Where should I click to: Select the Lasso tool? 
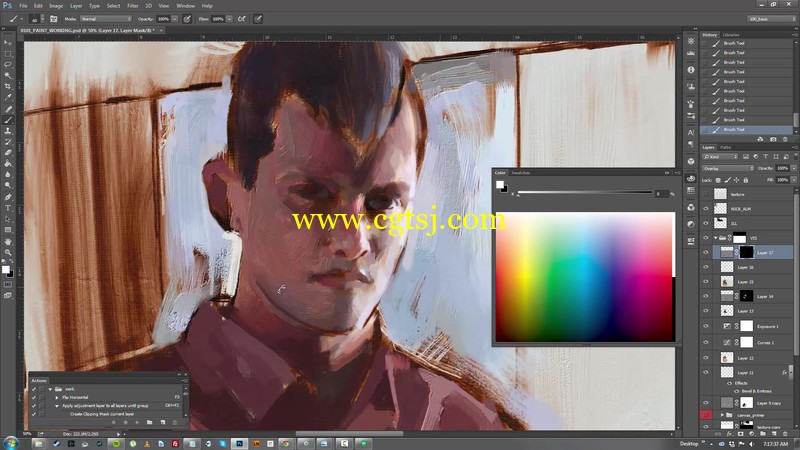[x=8, y=65]
